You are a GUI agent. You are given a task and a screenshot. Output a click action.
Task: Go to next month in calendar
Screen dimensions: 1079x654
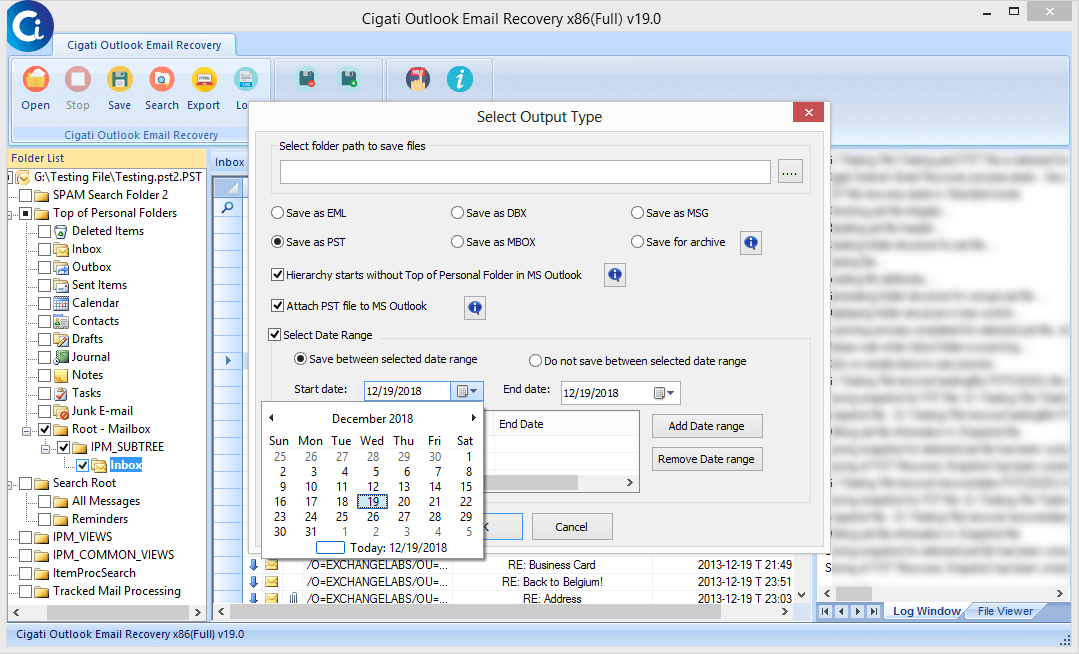click(x=473, y=418)
